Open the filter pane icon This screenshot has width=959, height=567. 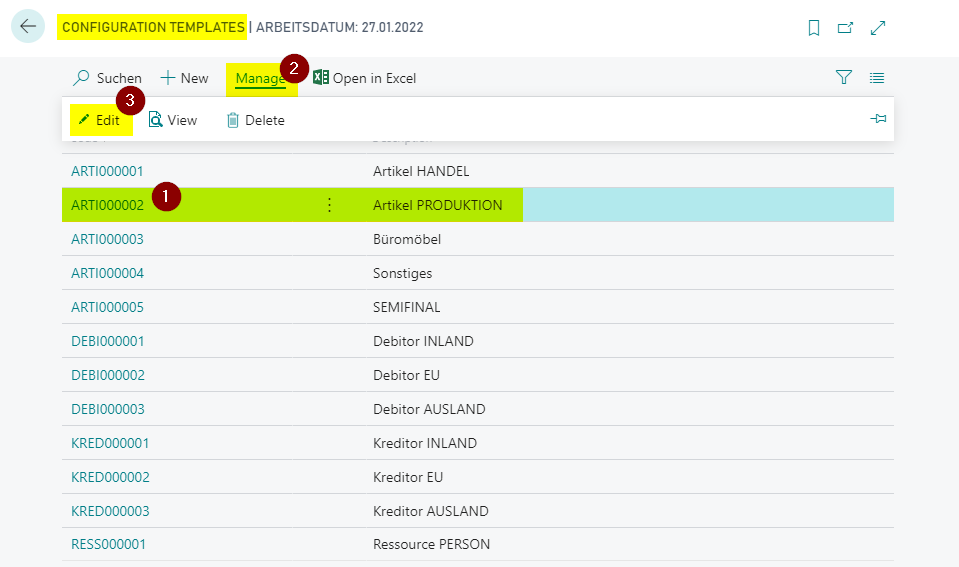click(844, 78)
